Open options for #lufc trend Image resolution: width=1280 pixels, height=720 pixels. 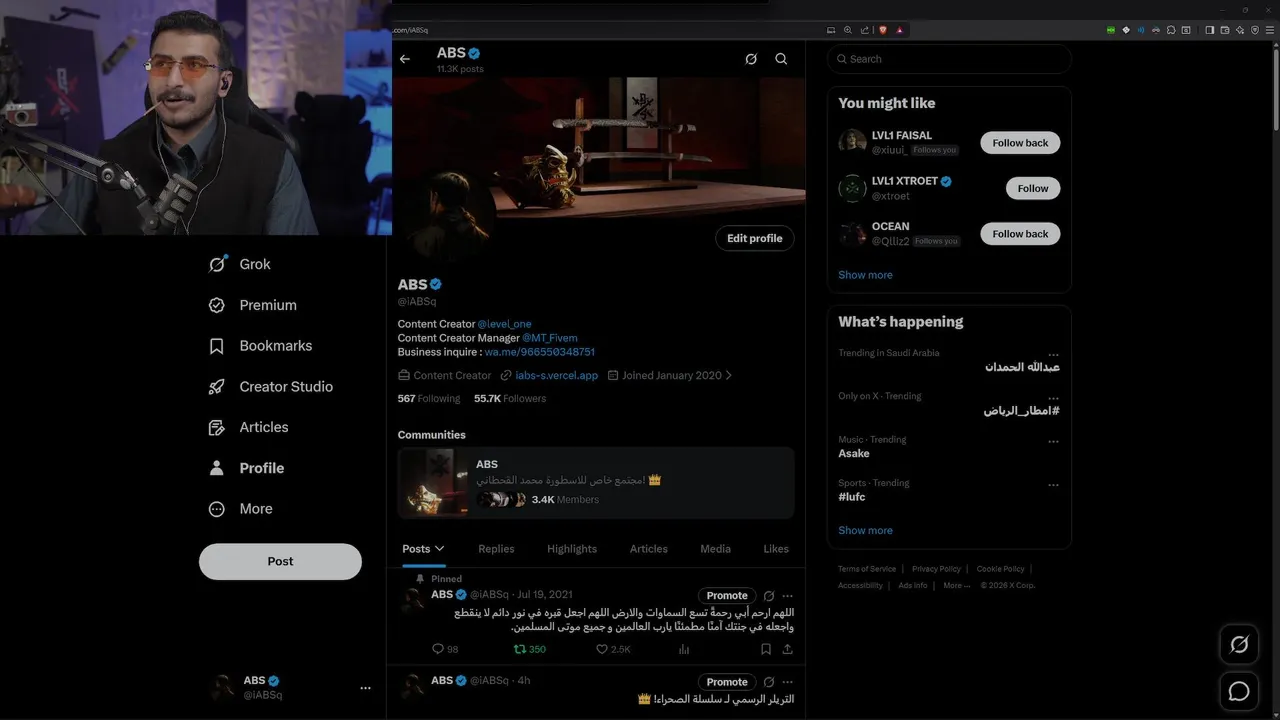(x=1053, y=484)
